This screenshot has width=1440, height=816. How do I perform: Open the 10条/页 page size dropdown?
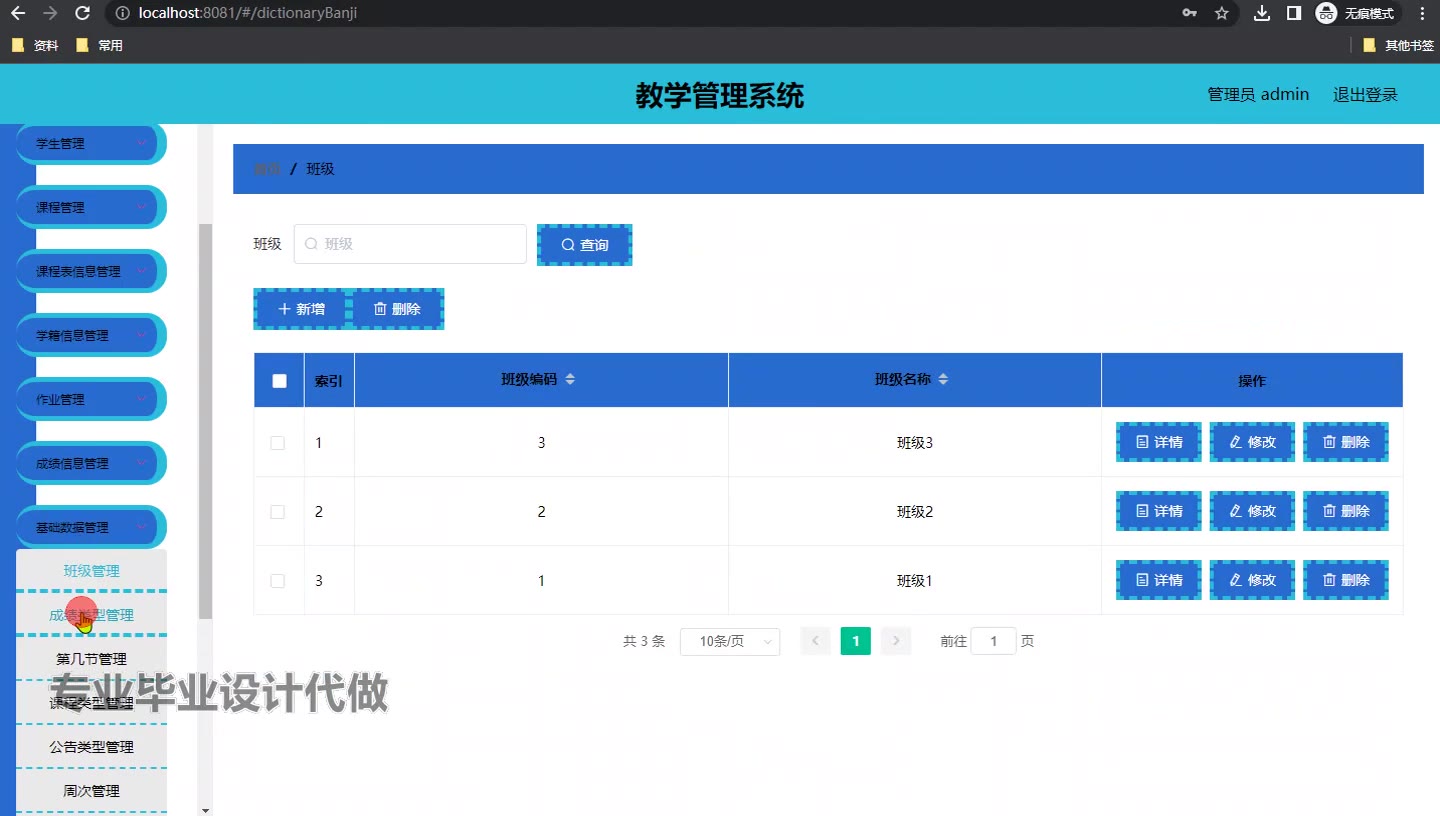tap(729, 642)
